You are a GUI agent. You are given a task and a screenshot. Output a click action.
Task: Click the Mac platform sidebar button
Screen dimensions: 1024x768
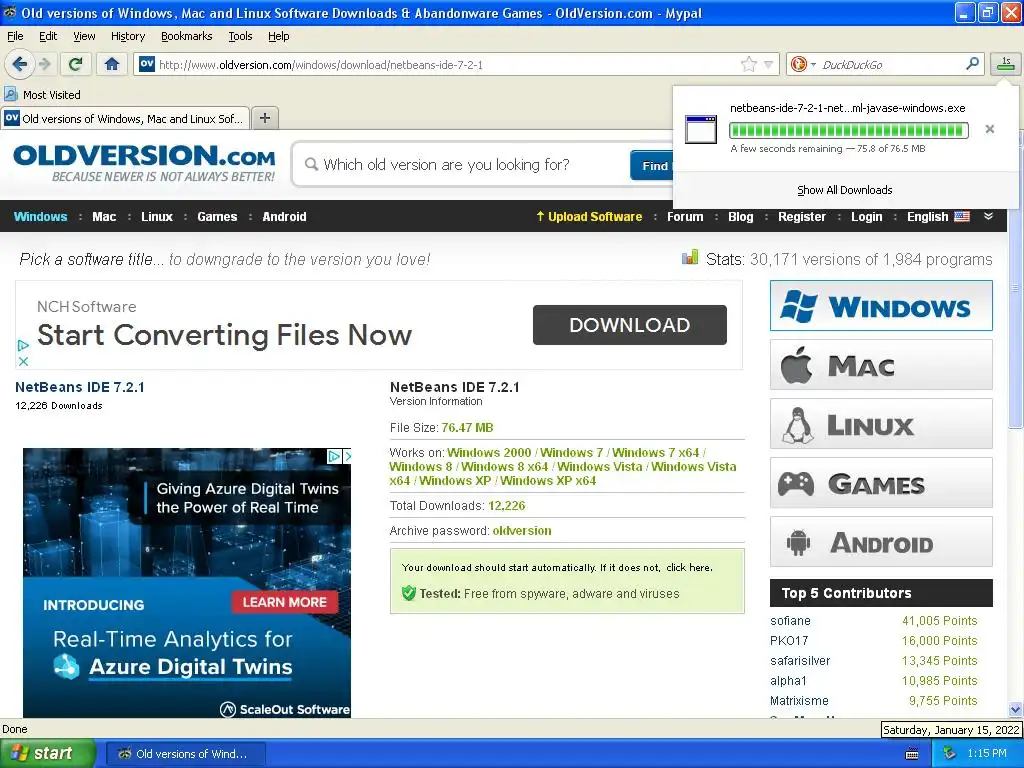[881, 365]
